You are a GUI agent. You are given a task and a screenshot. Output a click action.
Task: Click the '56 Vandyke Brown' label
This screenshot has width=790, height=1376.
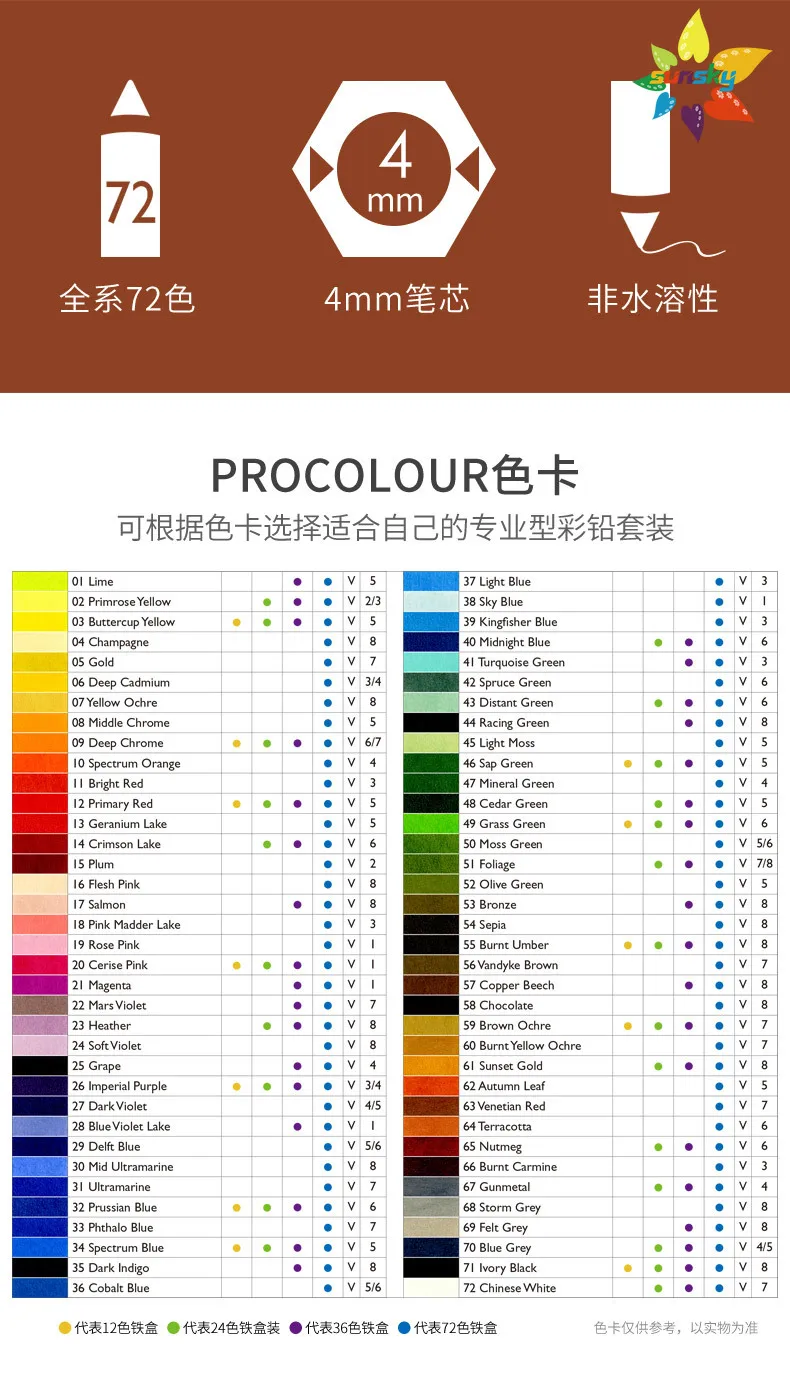(x=510, y=965)
